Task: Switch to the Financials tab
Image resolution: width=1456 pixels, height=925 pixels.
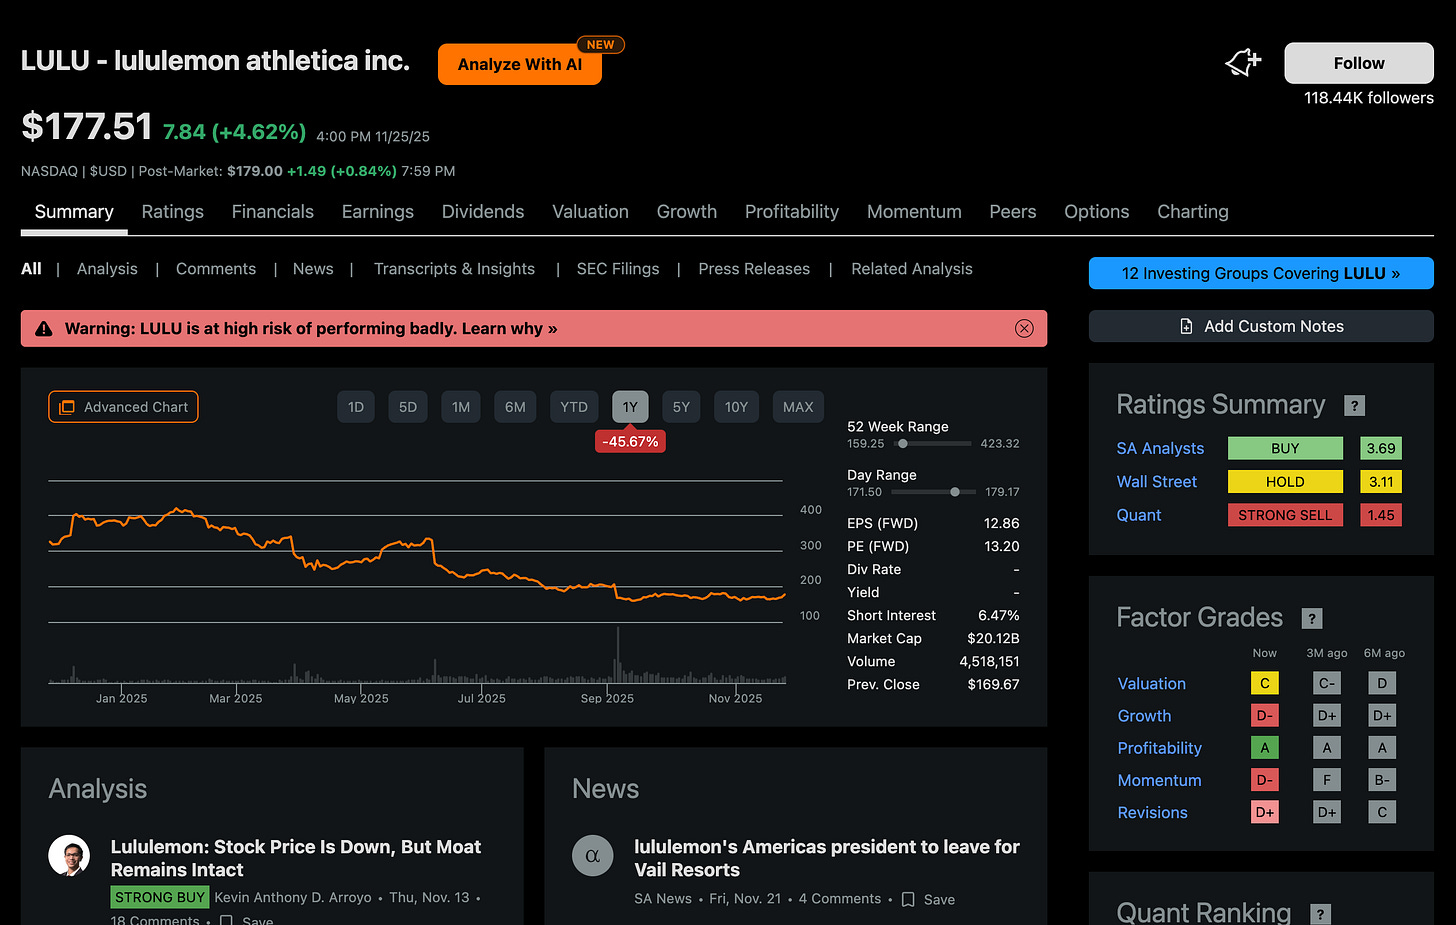Action: pos(273,212)
